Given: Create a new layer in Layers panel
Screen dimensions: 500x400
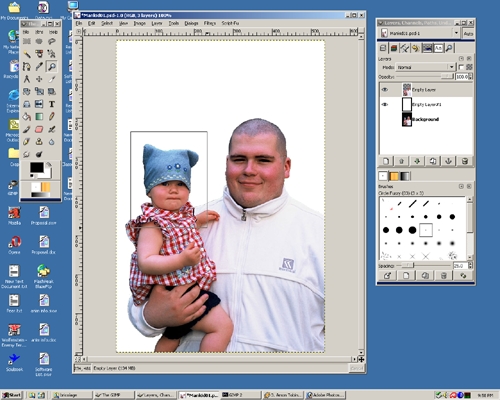Looking at the screenshot, I should 386,161.
